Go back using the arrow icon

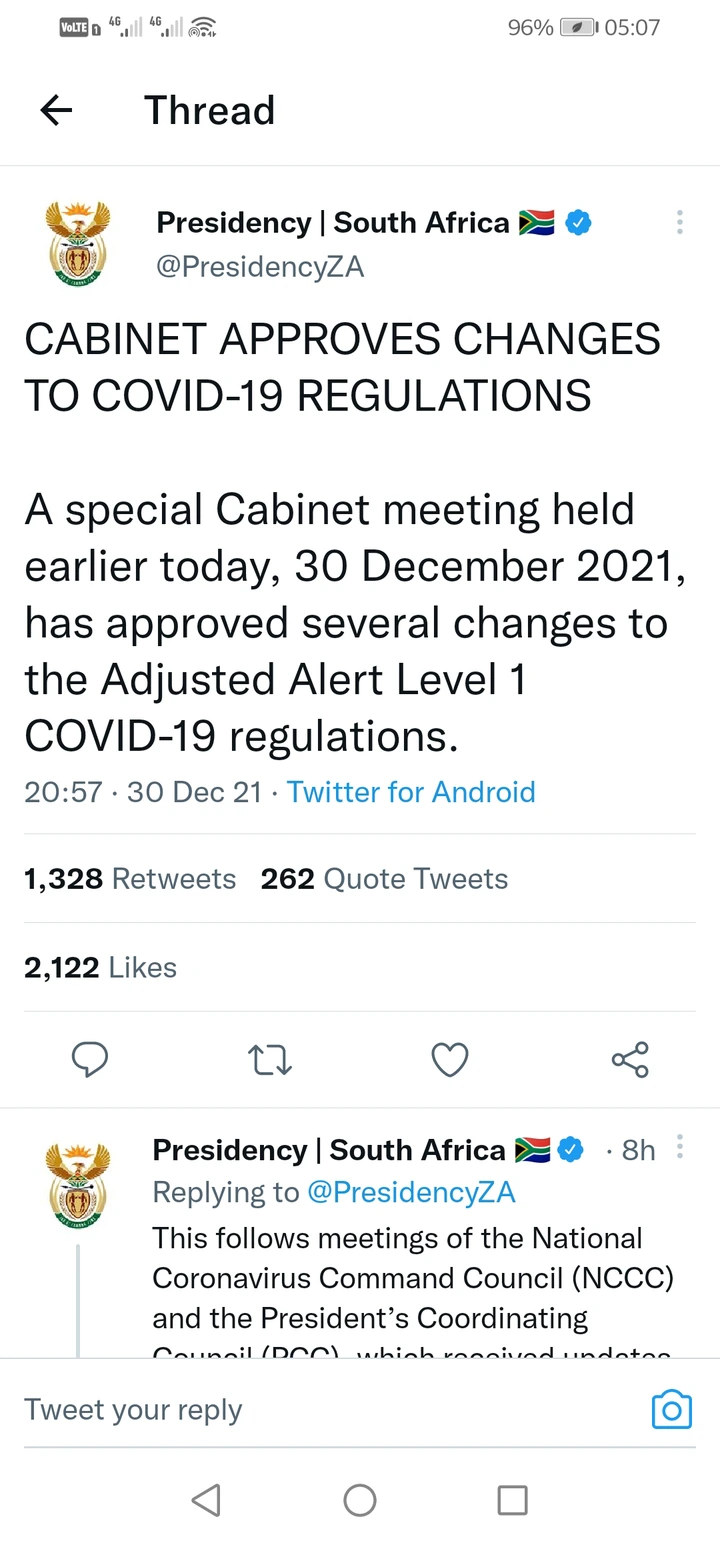56,110
